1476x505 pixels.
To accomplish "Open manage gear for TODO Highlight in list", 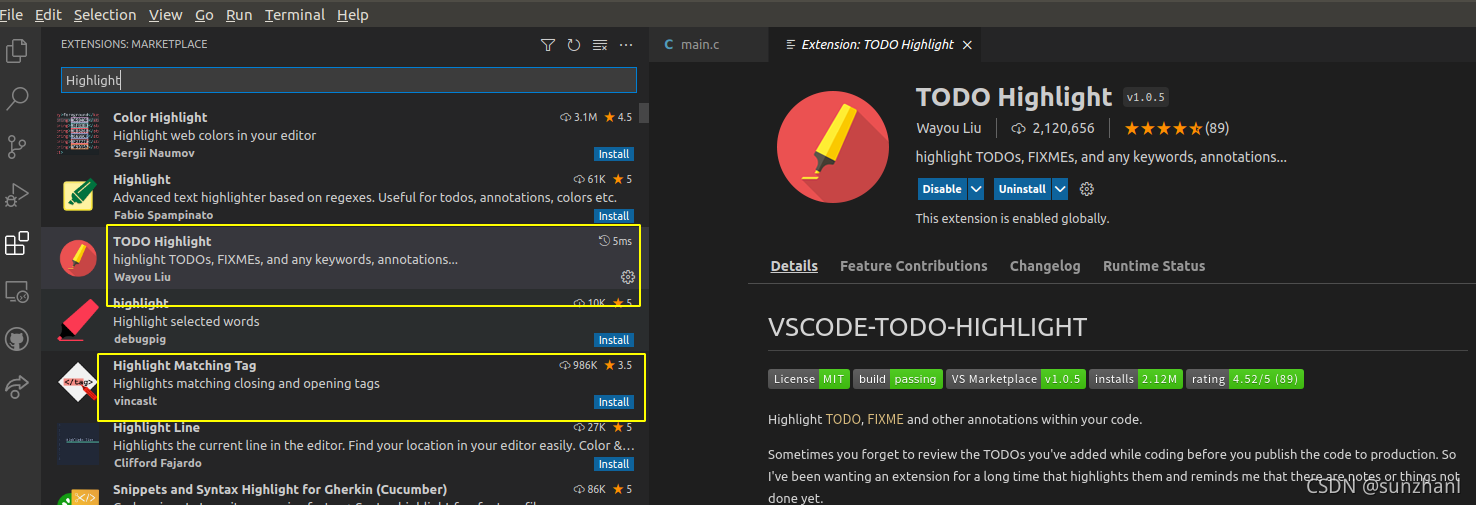I will [x=628, y=277].
